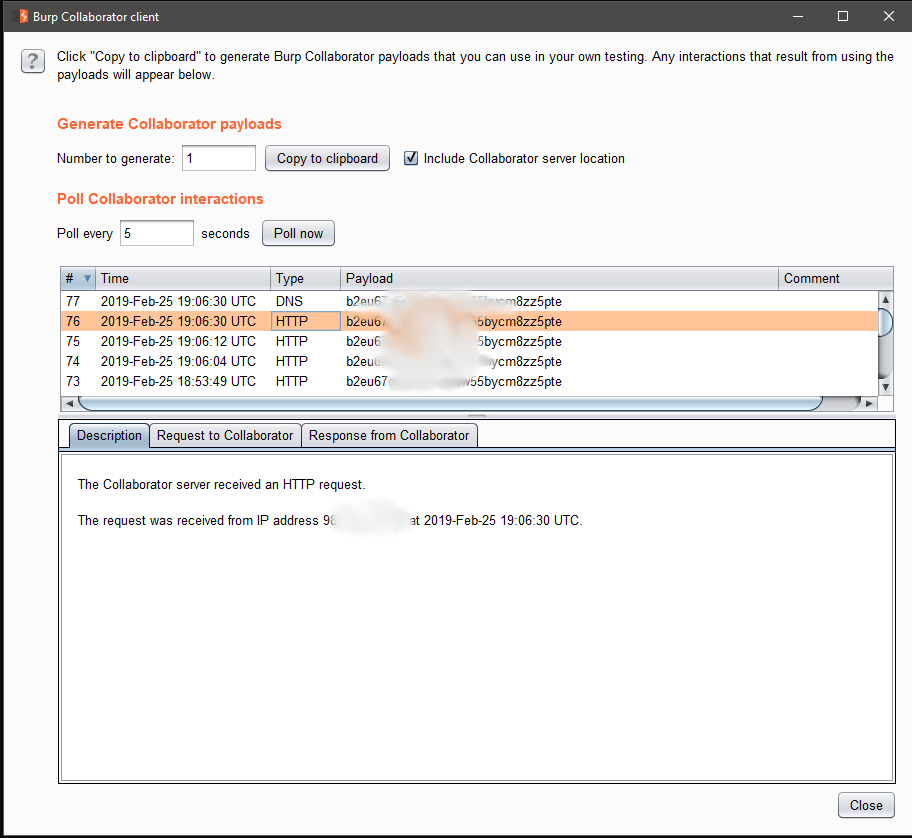Close the window with the X button
Screen dimensions: 912x838
click(x=889, y=16)
